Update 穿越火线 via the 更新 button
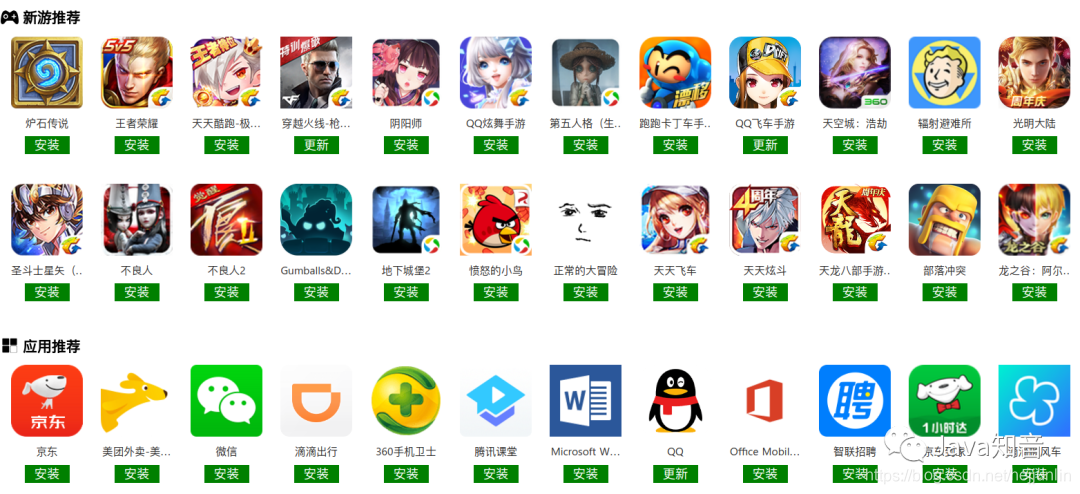This screenshot has height=494, width=1080. coord(316,145)
